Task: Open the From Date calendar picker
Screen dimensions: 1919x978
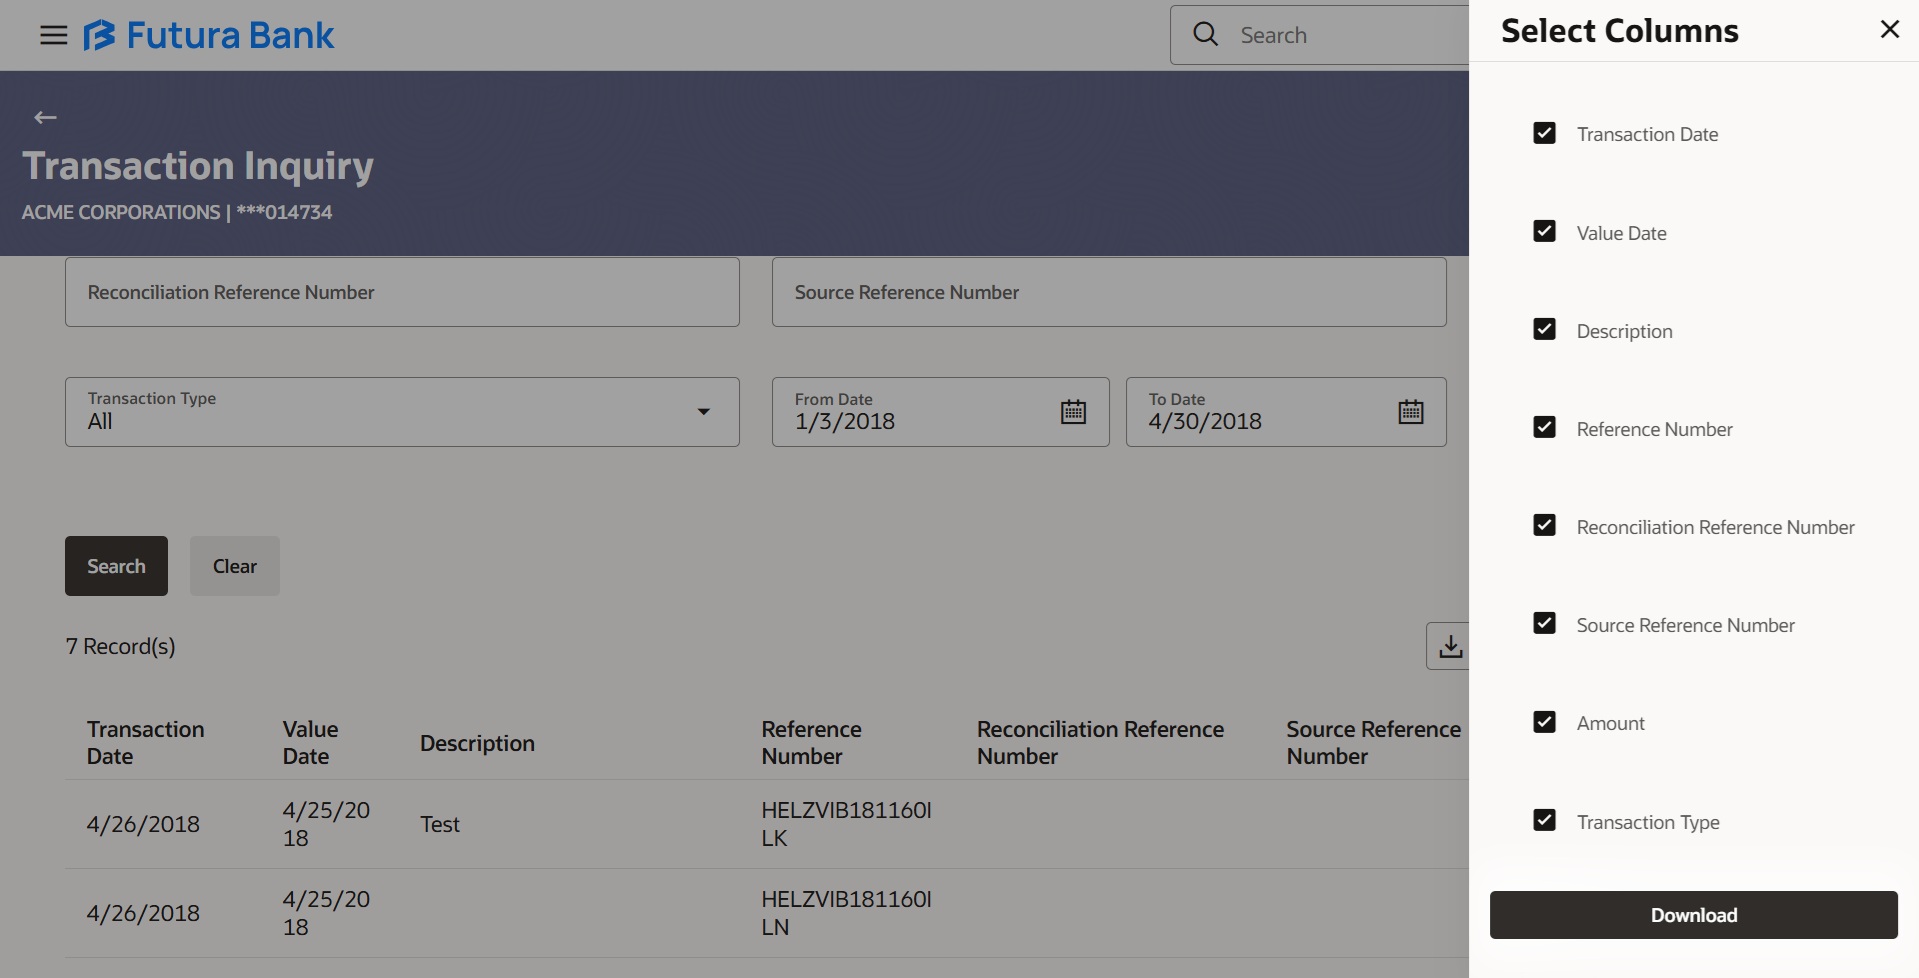Action: [1073, 412]
